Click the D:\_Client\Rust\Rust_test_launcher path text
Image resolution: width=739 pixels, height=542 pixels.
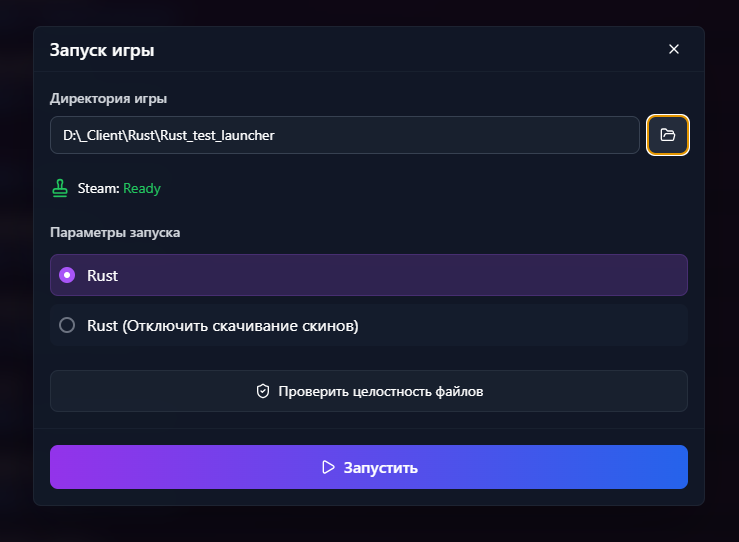168,135
